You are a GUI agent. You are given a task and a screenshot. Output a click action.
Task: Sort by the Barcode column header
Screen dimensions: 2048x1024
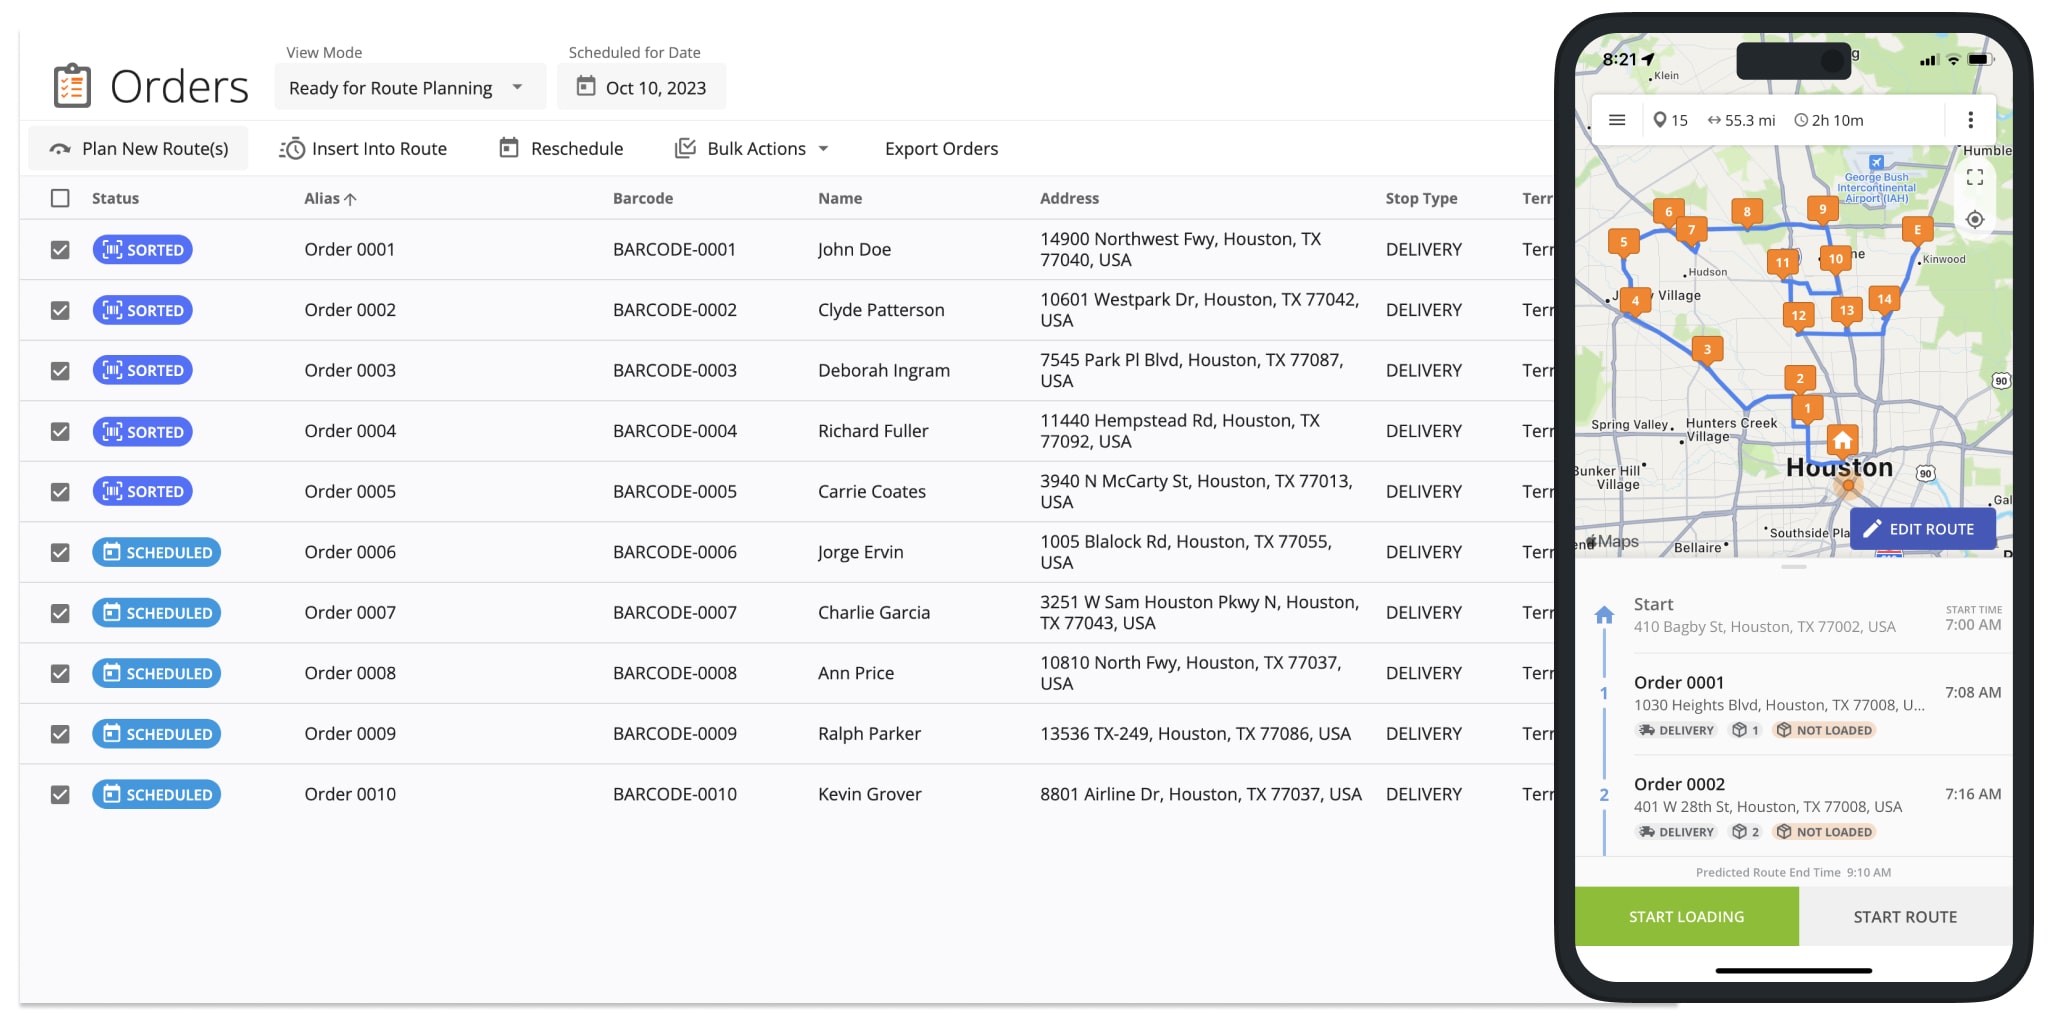[643, 198]
